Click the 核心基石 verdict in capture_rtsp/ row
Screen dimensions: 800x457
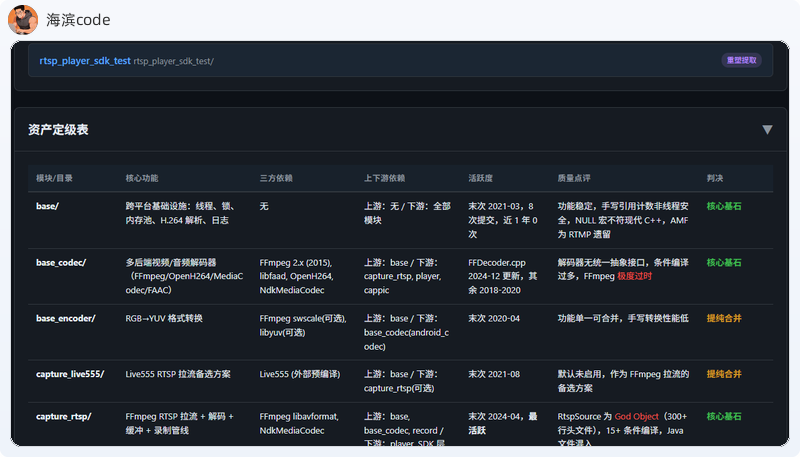pos(724,416)
